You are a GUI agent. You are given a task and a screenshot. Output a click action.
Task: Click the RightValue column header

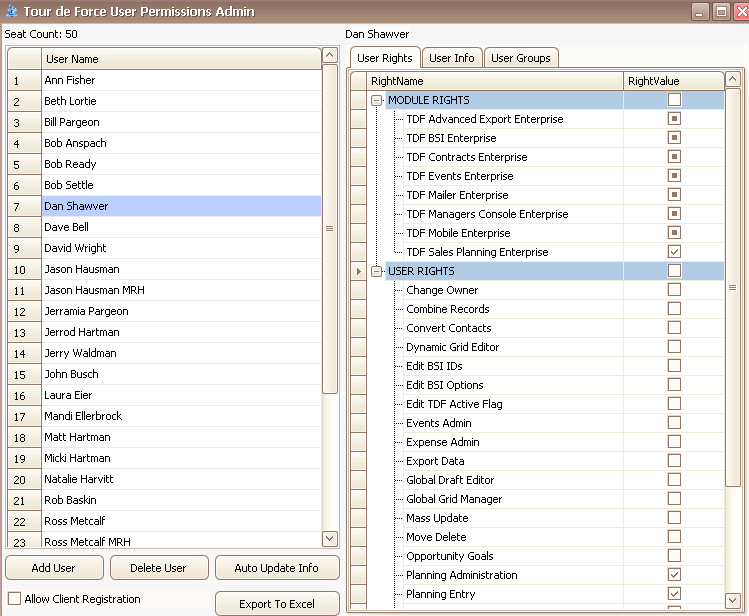pos(674,81)
